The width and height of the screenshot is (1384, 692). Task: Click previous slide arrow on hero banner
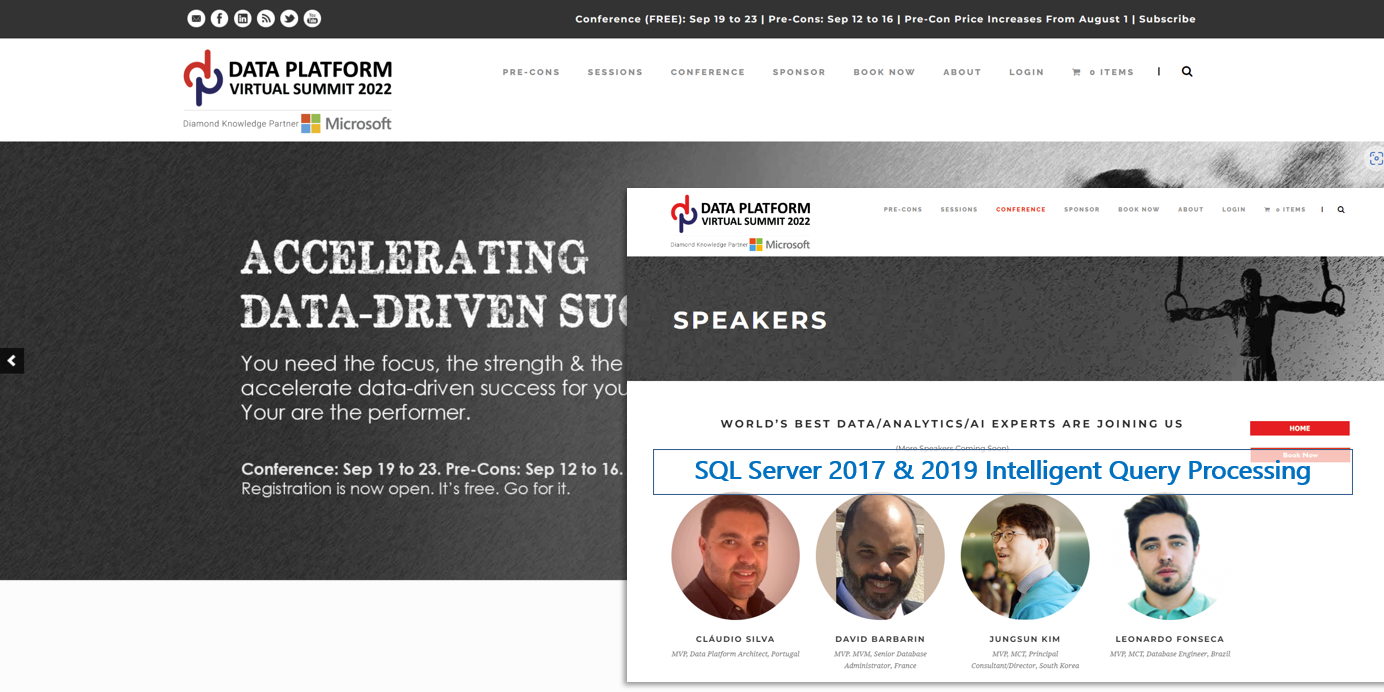pos(12,360)
